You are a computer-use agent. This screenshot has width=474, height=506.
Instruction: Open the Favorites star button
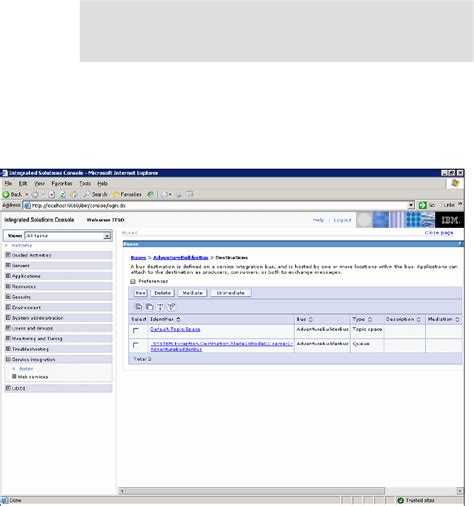click(127, 194)
